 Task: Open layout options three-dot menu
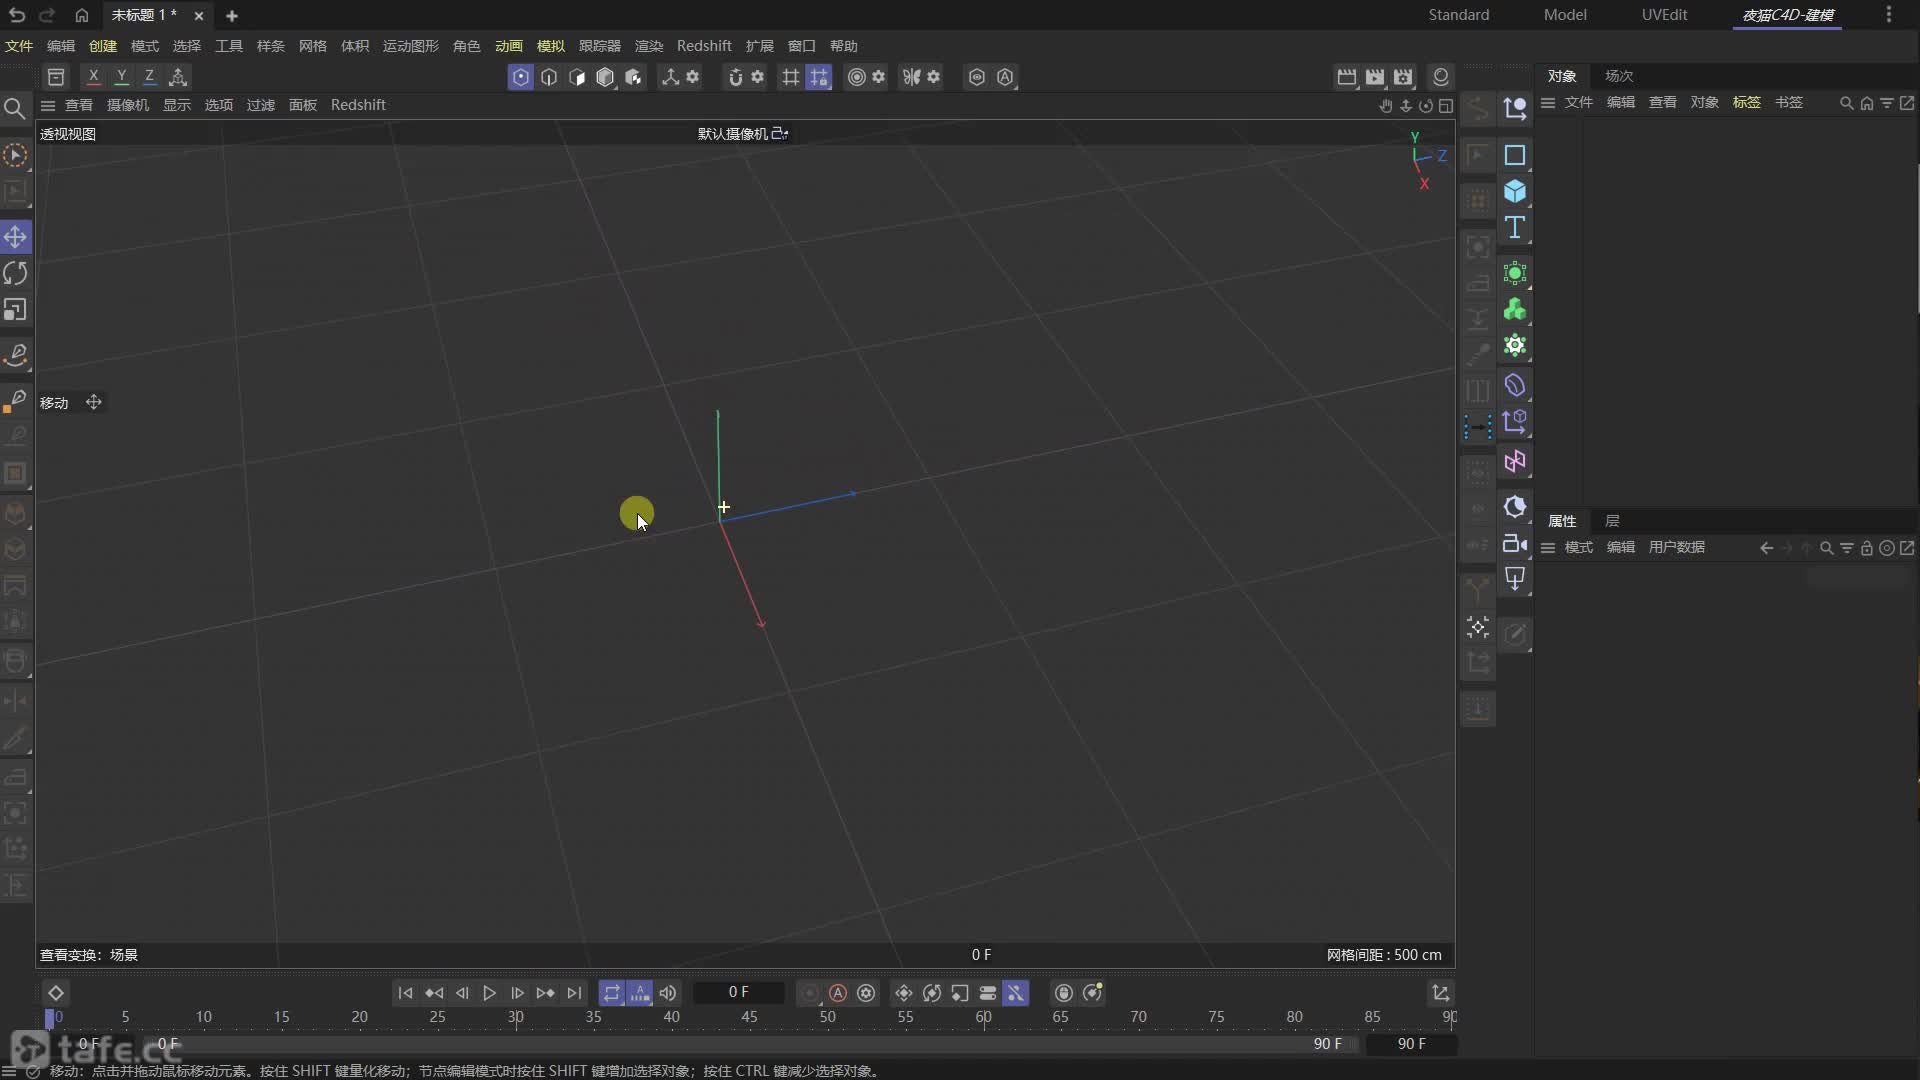tap(1888, 15)
